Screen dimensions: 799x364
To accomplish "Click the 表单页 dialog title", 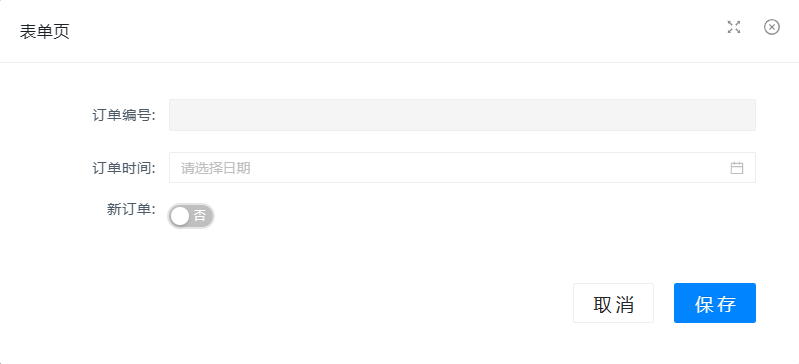I will pos(45,32).
